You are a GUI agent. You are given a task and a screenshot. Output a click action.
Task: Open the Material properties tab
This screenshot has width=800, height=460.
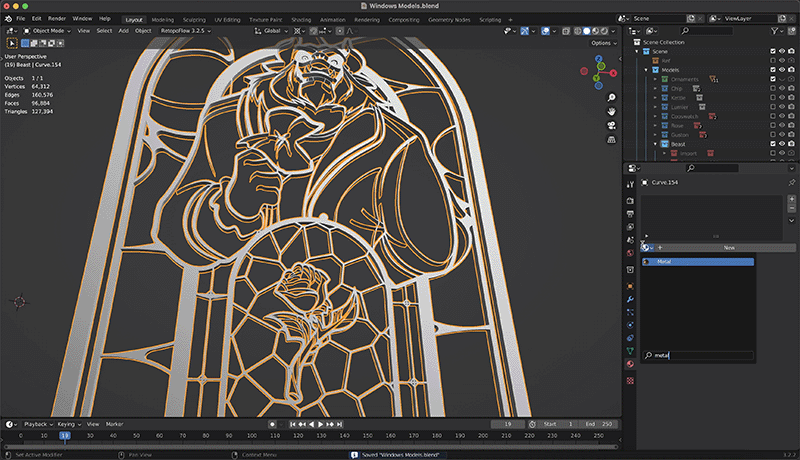pos(630,364)
